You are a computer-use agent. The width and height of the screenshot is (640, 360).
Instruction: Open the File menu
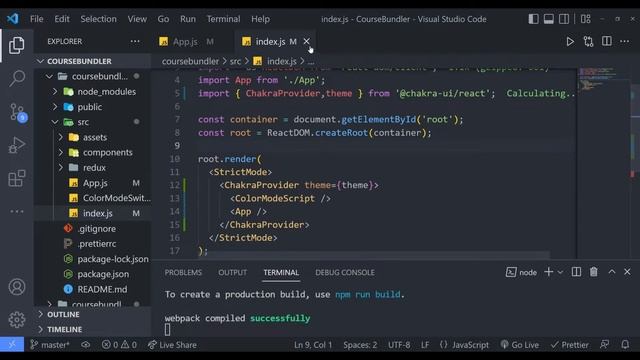point(36,19)
